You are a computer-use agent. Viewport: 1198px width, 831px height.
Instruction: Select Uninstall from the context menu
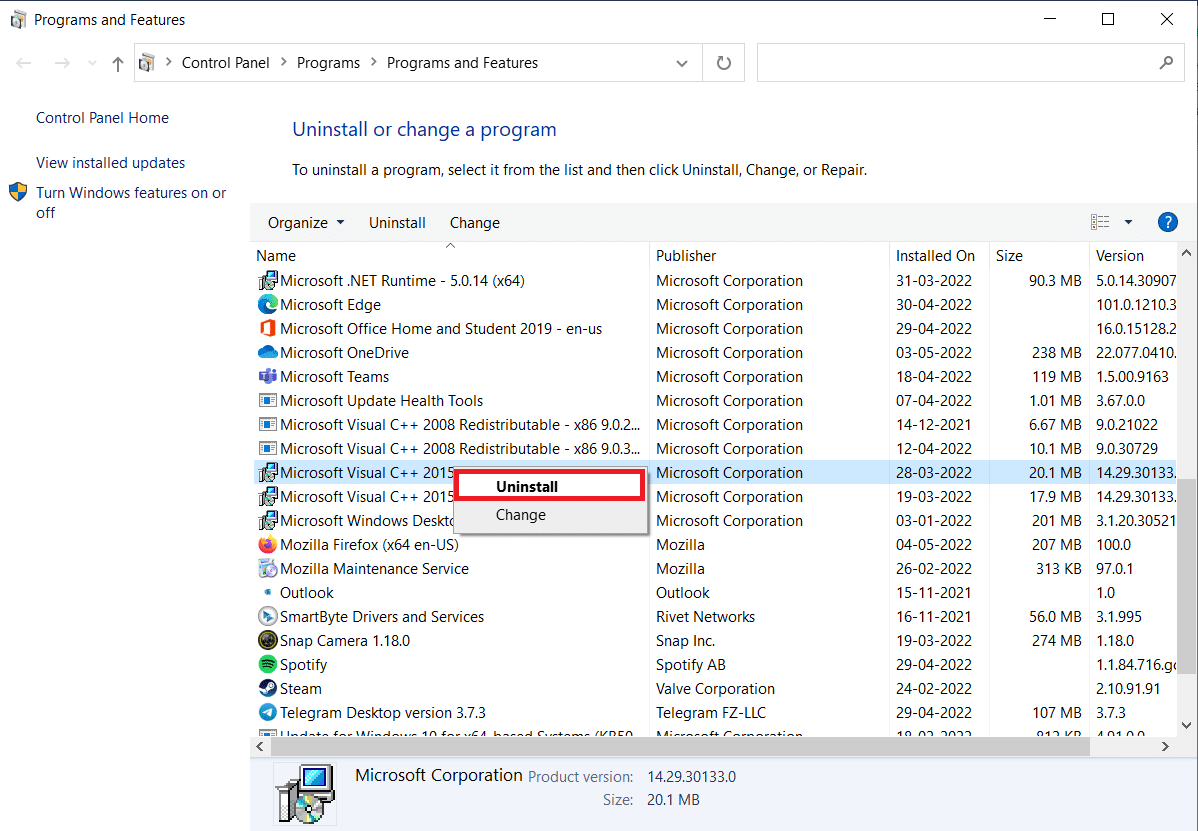point(549,487)
